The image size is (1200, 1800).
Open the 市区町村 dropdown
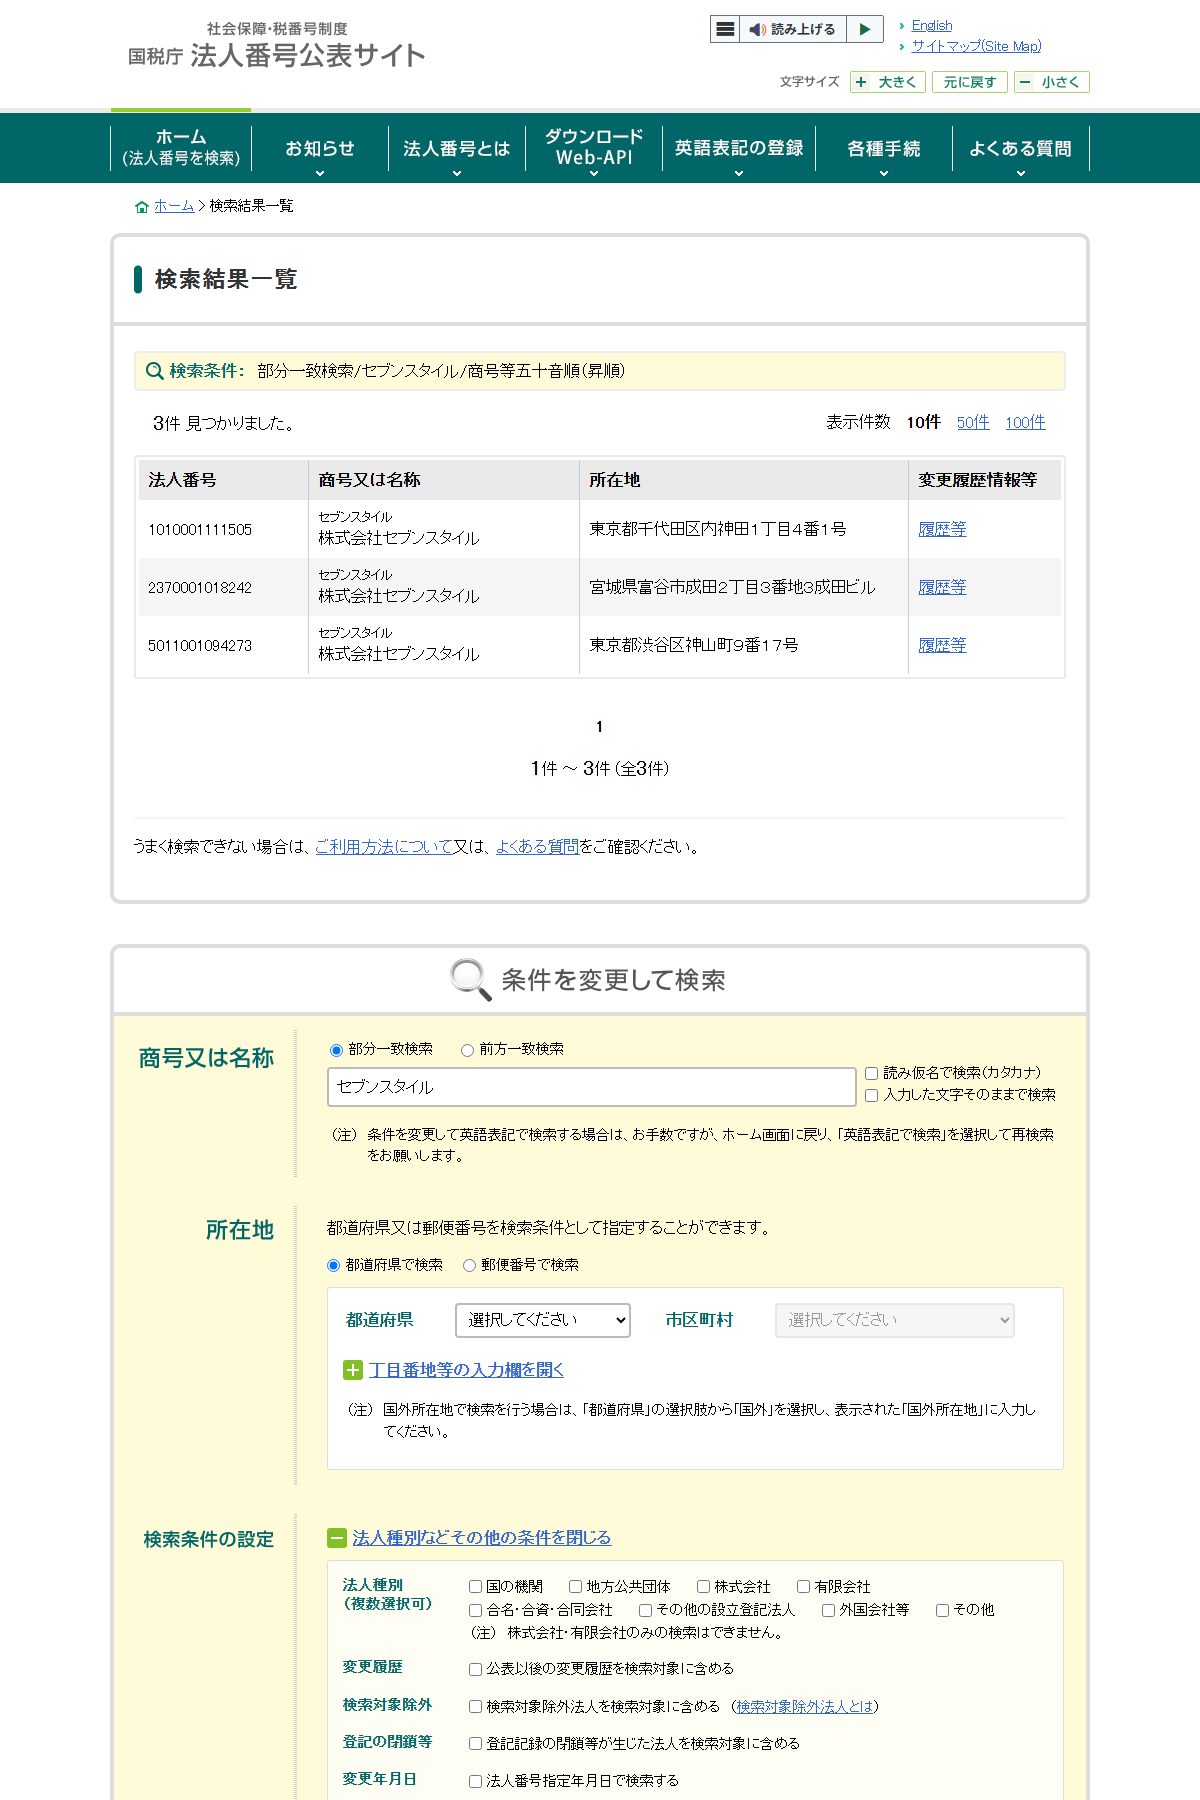coord(895,1320)
